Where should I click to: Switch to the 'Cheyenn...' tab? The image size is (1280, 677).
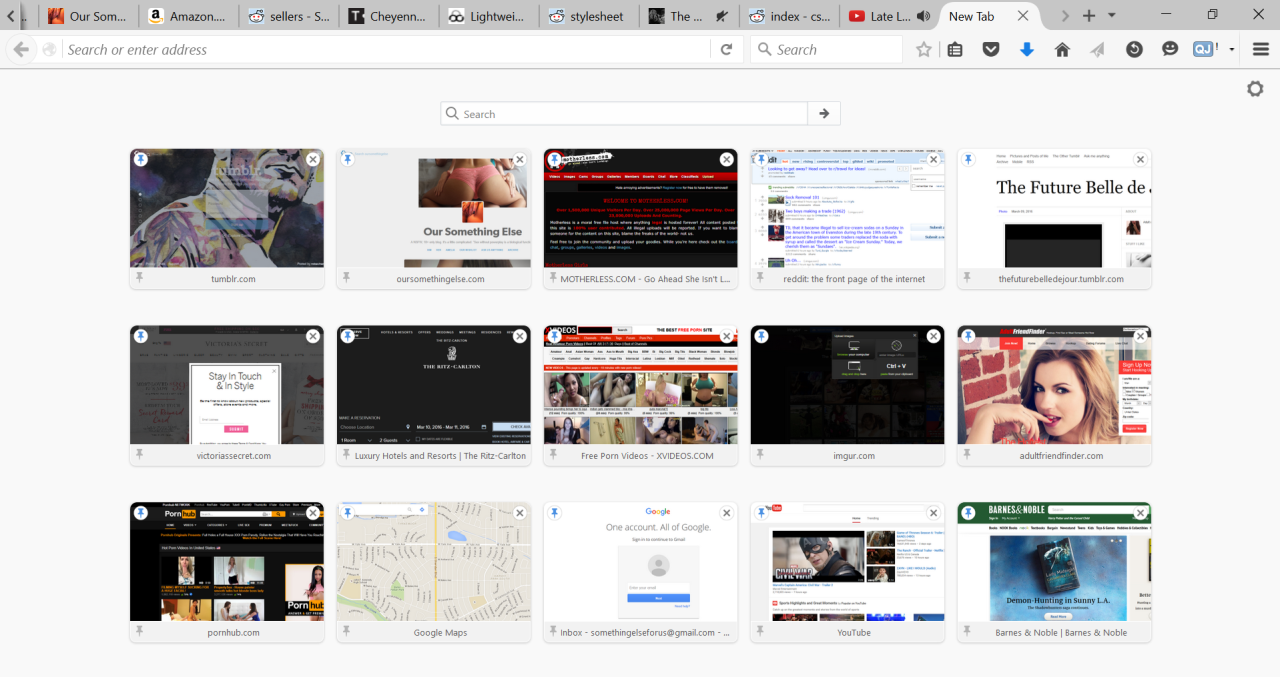pos(388,16)
